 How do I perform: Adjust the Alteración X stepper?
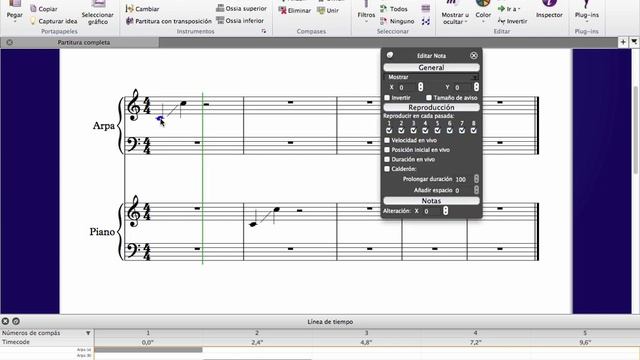pyautogui.click(x=445, y=211)
